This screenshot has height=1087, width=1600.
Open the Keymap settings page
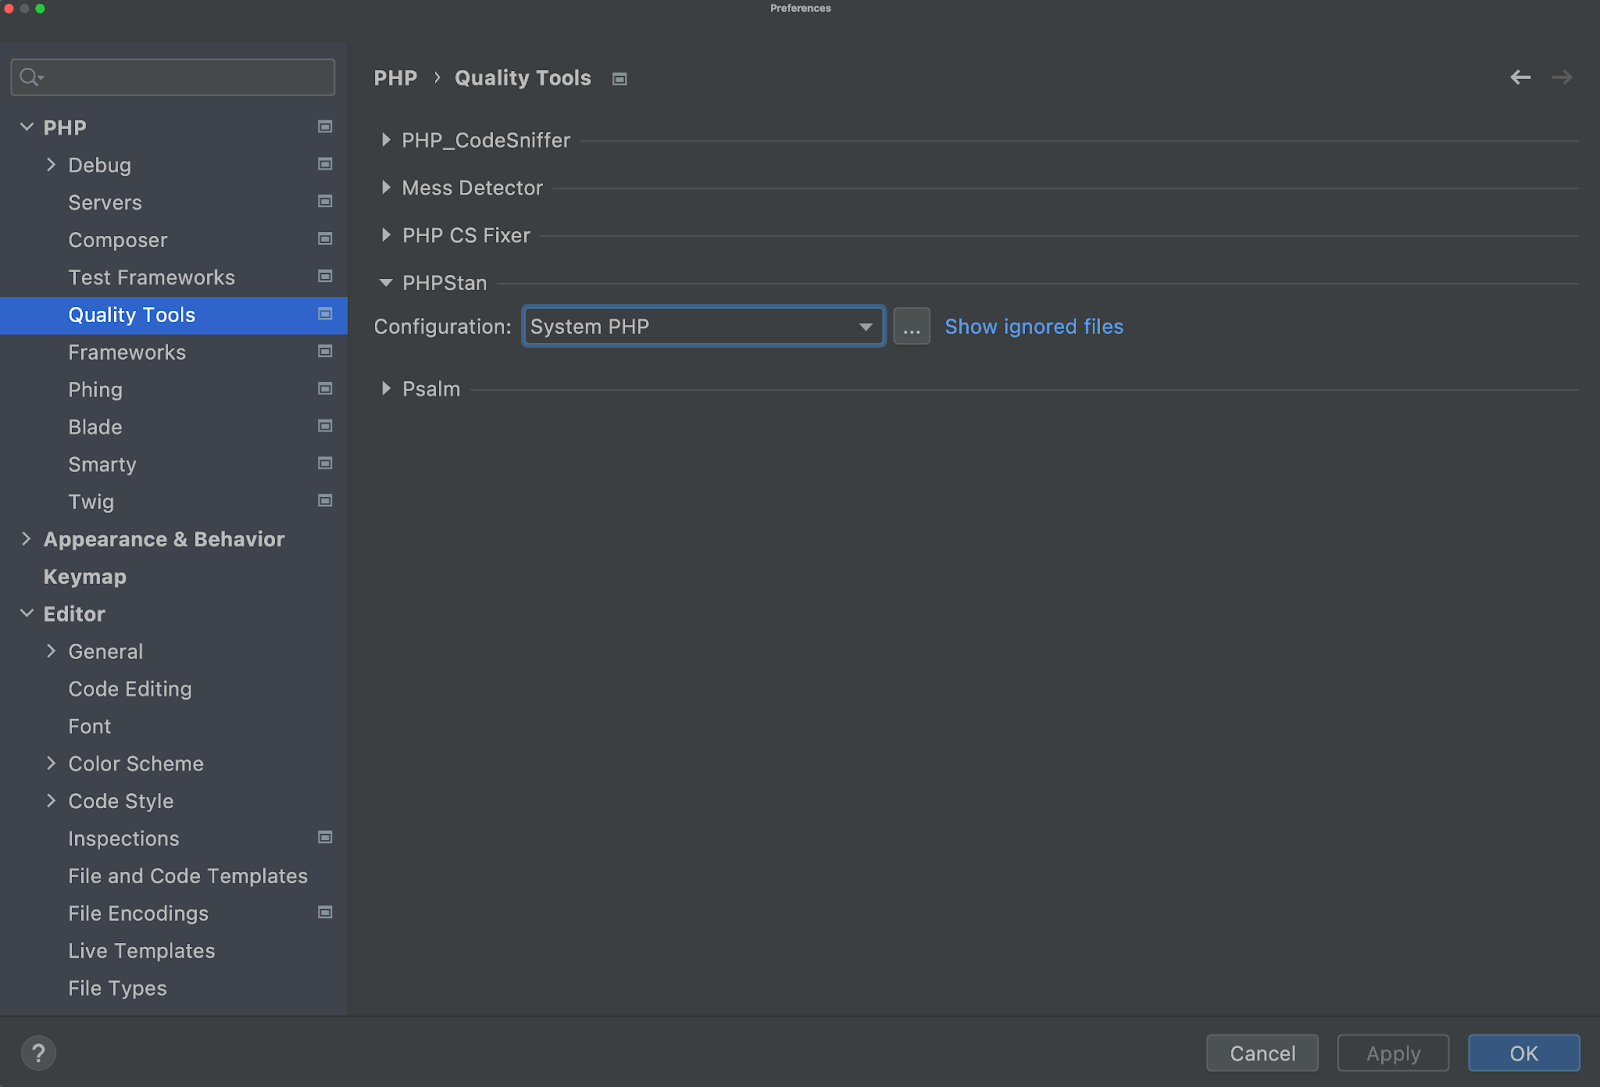[85, 577]
